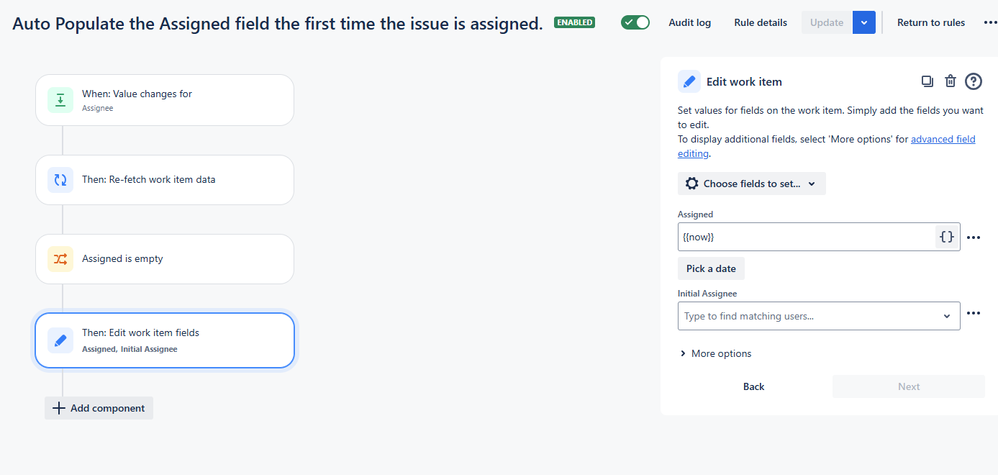
Task: Open ellipsis menu beside Initial Assignee field
Action: click(973, 313)
